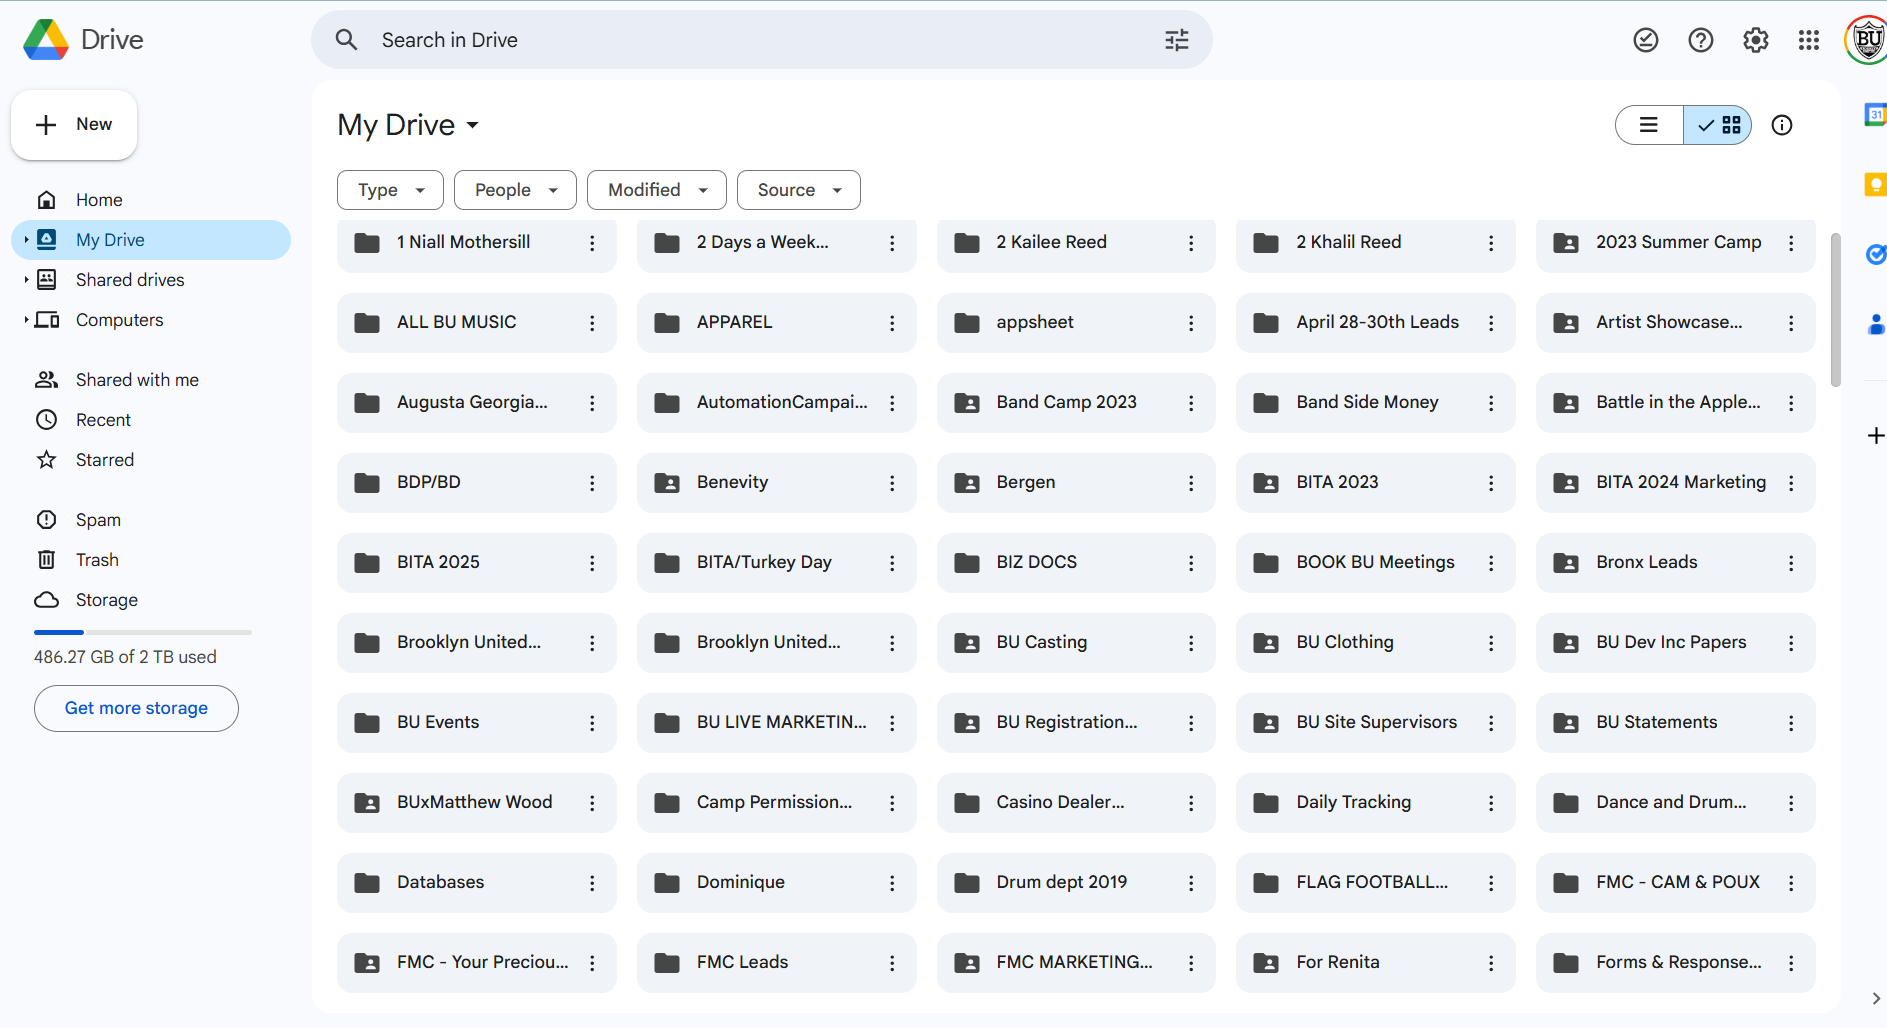The image size is (1887, 1028).
Task: Open the Trash section
Action: click(x=97, y=560)
